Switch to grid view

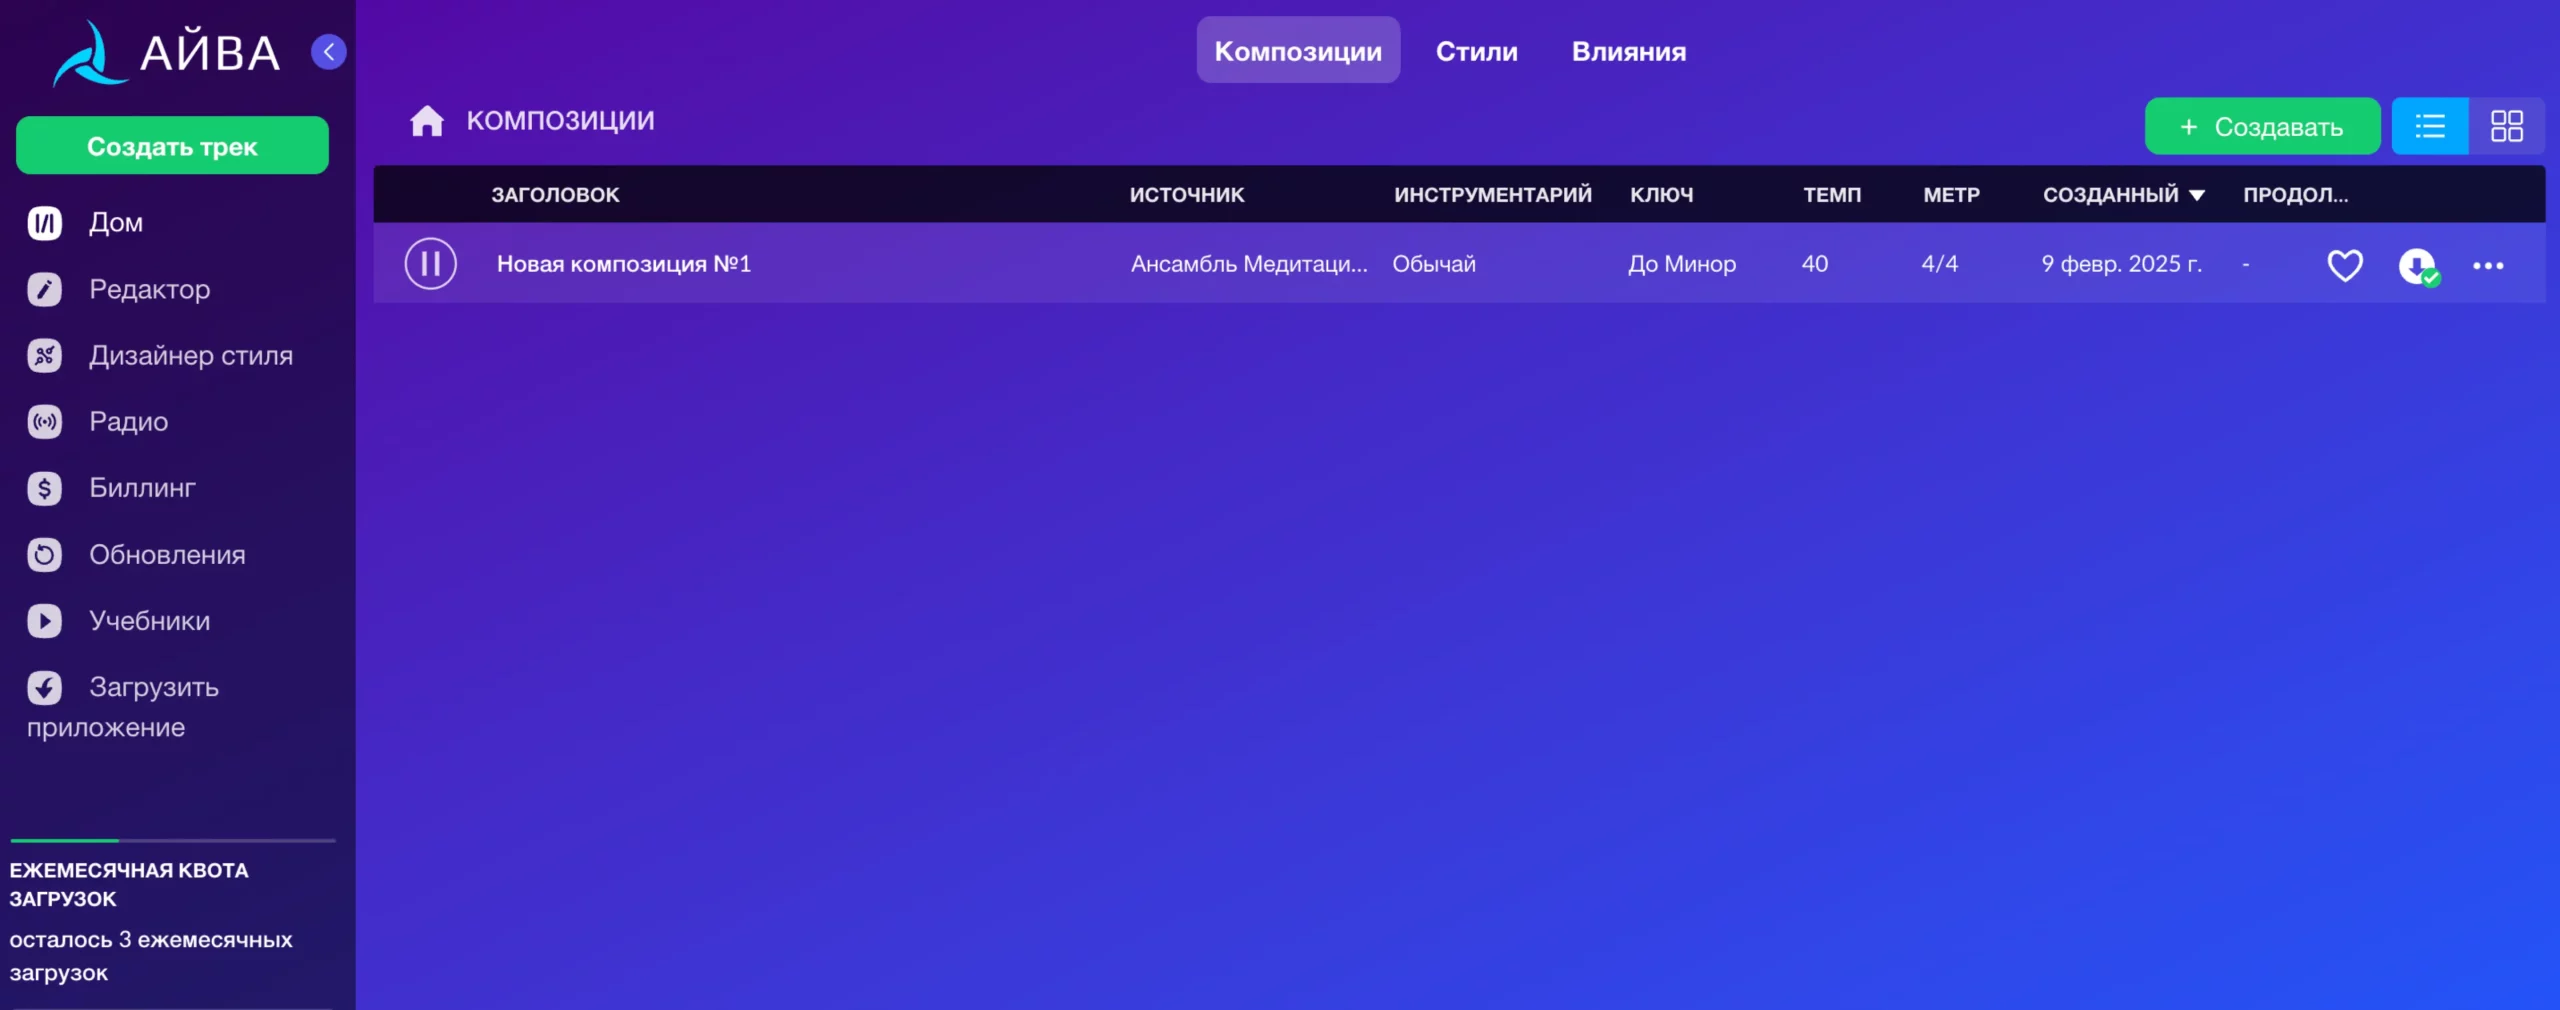2506,127
